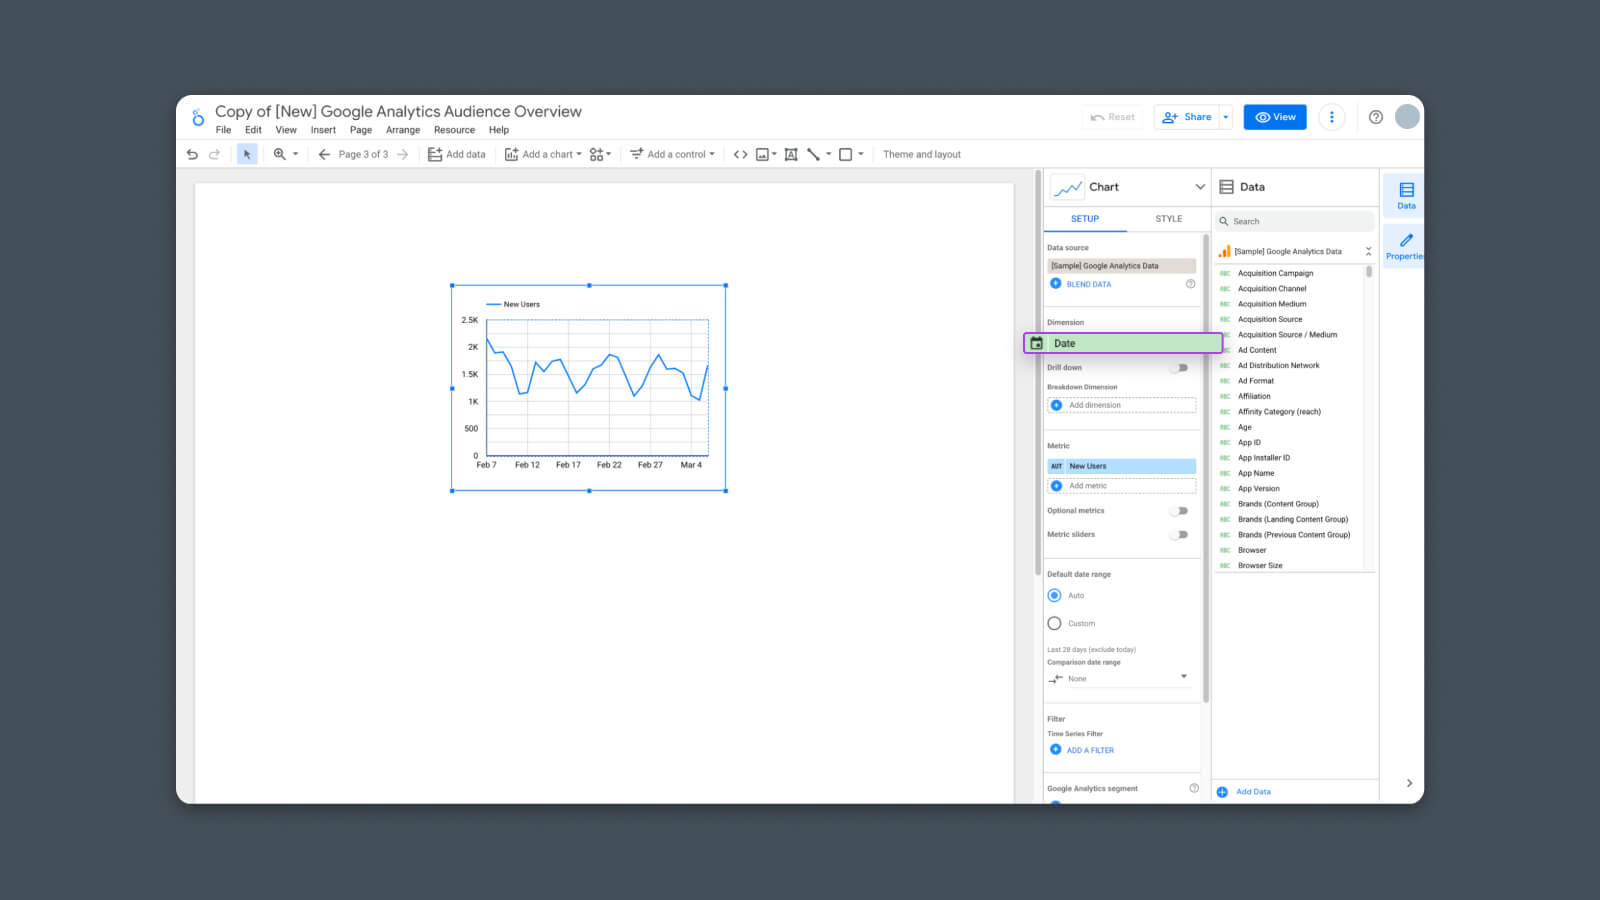This screenshot has height=900, width=1600.
Task: Turn on the Optional metrics toggle
Action: click(x=1180, y=511)
